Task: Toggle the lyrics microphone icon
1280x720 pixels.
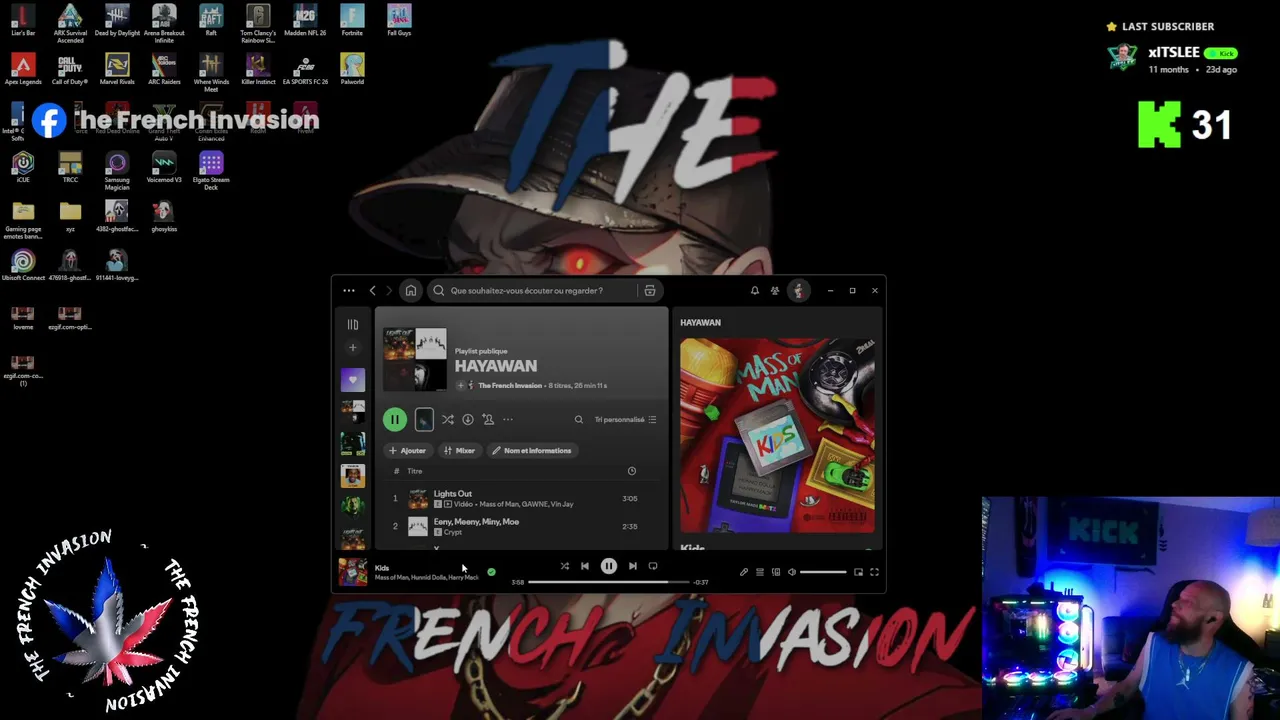Action: tap(744, 572)
